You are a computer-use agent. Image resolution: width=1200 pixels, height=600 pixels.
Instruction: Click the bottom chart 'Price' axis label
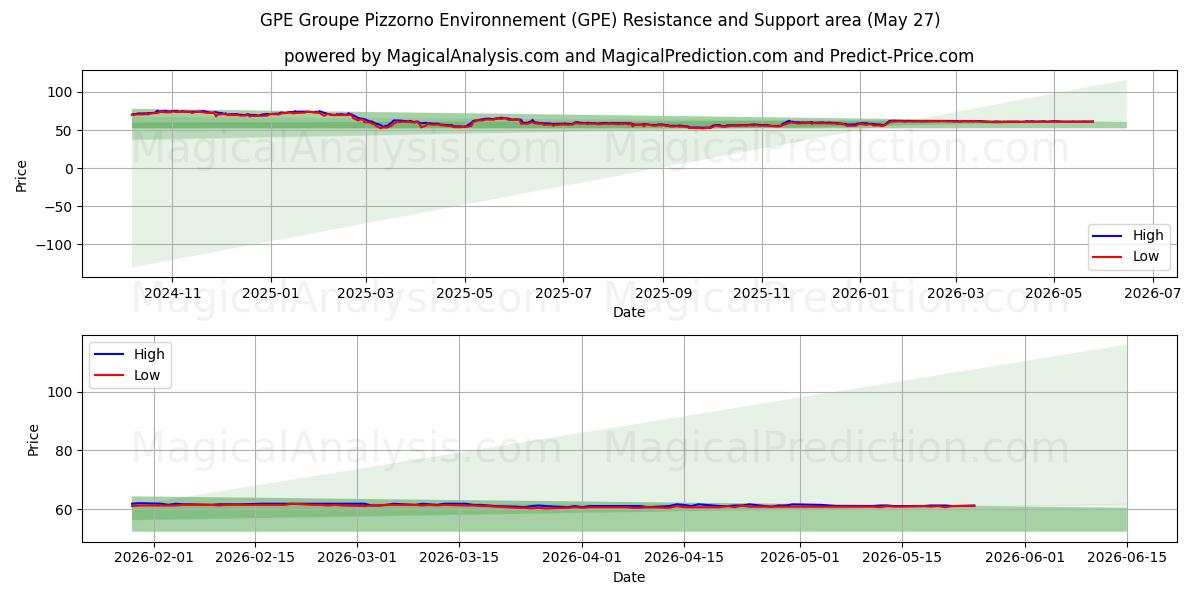(x=34, y=440)
